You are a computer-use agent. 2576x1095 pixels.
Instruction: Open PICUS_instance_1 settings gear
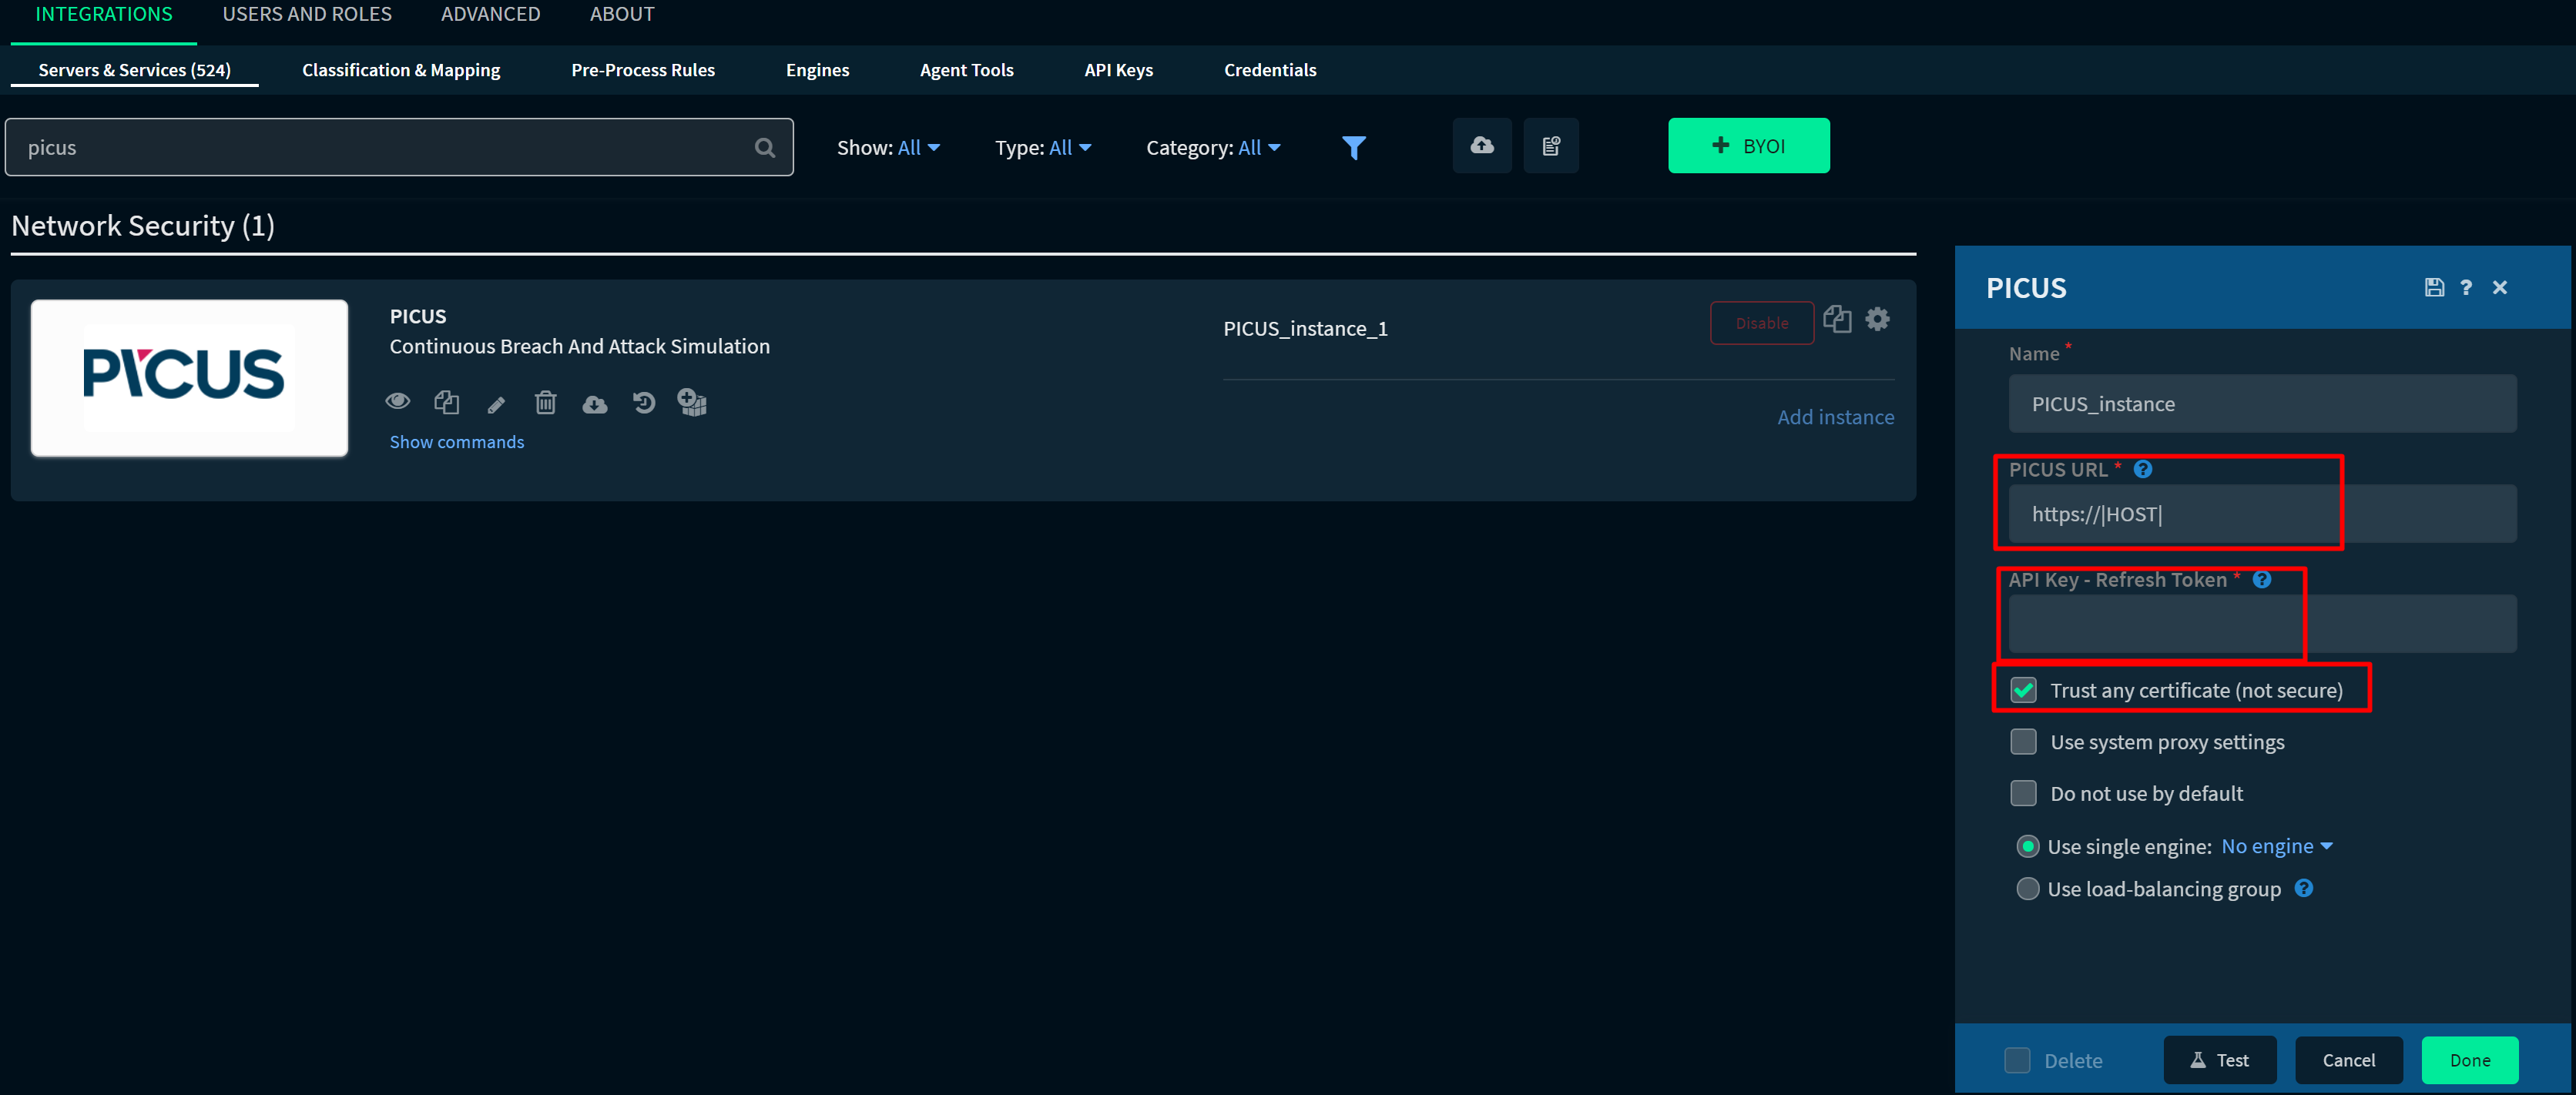click(1877, 319)
